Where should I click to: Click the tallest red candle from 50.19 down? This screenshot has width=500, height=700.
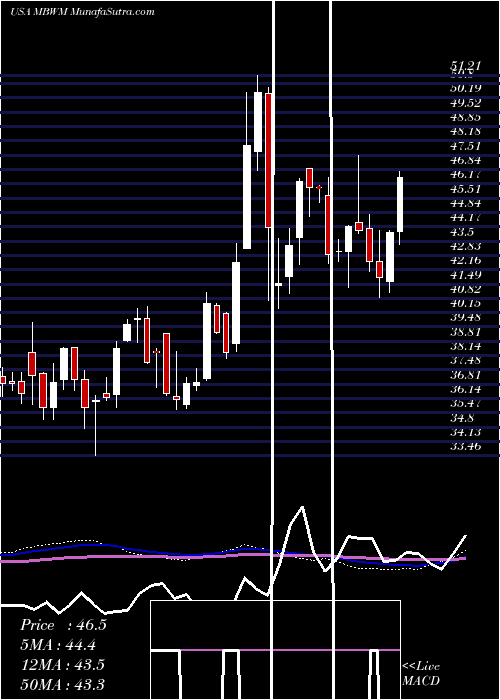click(268, 161)
